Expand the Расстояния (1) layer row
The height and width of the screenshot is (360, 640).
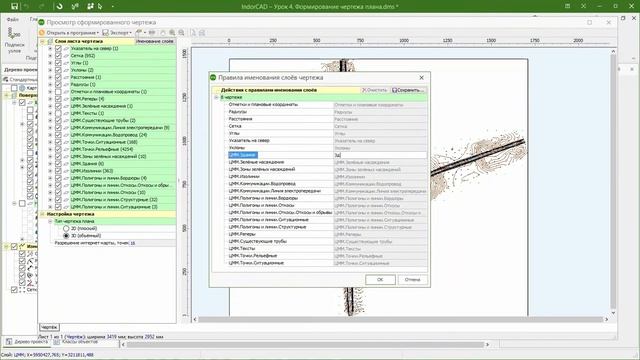(x=50, y=77)
